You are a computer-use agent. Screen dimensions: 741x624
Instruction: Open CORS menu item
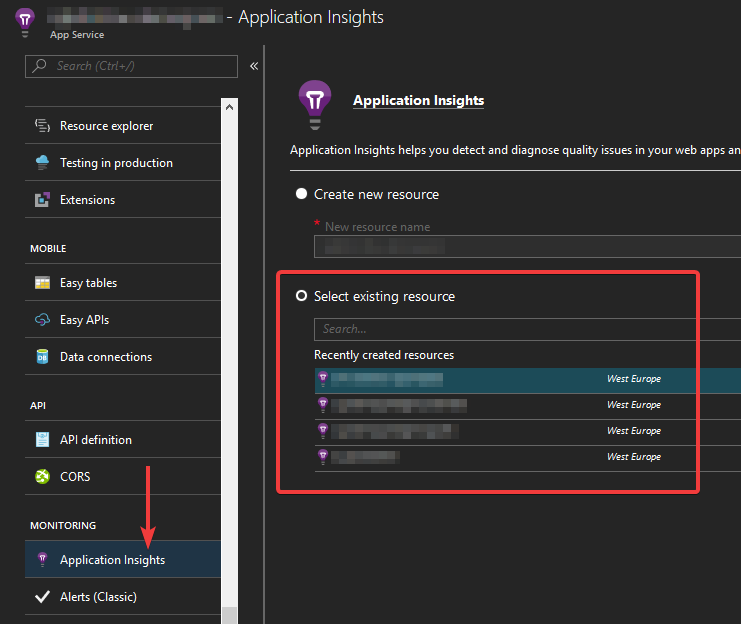[123, 477]
